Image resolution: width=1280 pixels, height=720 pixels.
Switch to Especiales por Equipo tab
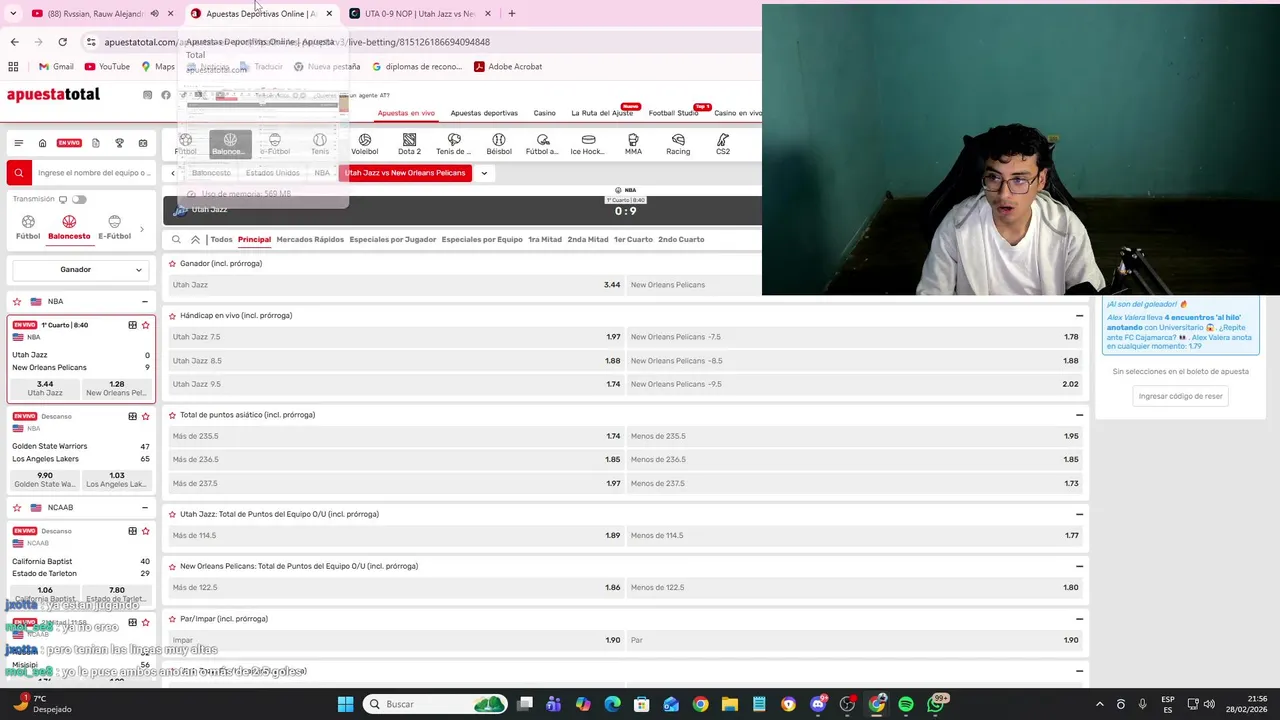482,240
